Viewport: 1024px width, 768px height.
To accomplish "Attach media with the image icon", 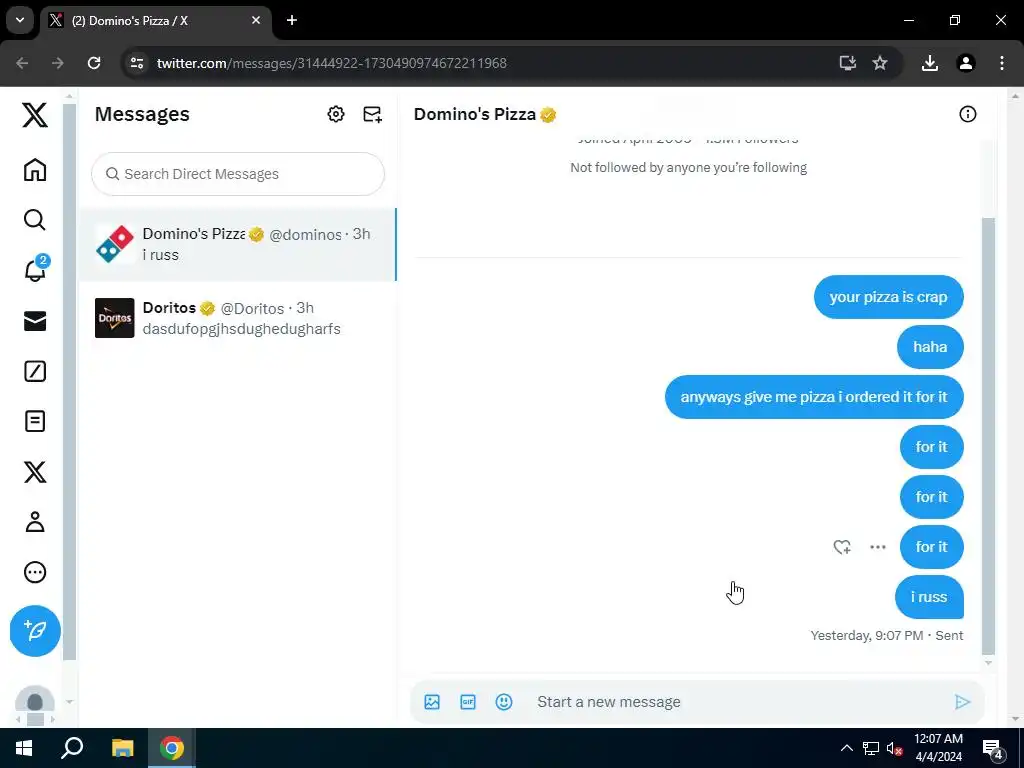I will [x=432, y=702].
